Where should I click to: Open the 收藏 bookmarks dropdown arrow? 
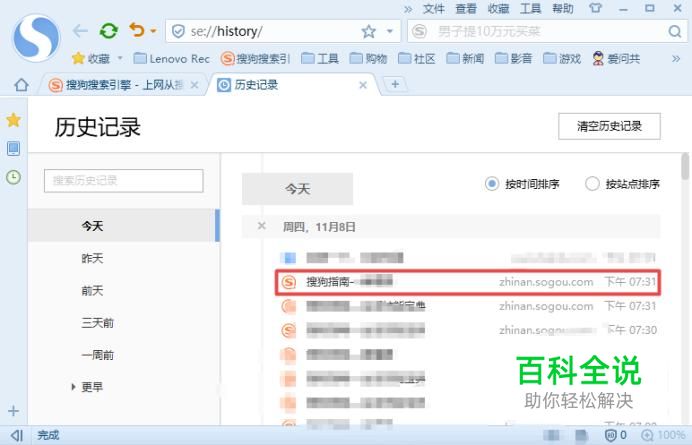(x=120, y=58)
